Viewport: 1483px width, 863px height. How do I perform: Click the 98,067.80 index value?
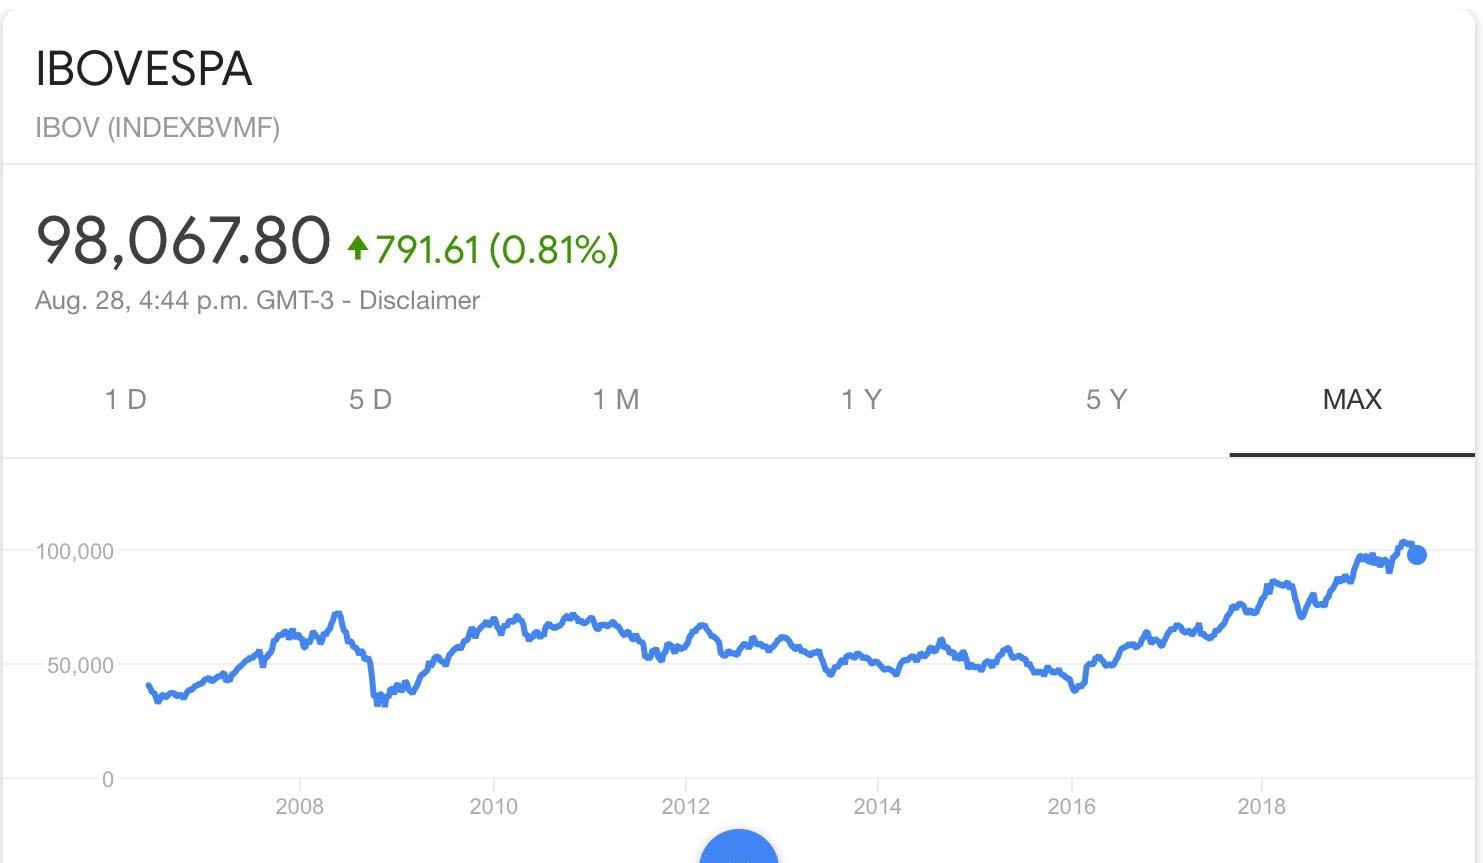[183, 242]
